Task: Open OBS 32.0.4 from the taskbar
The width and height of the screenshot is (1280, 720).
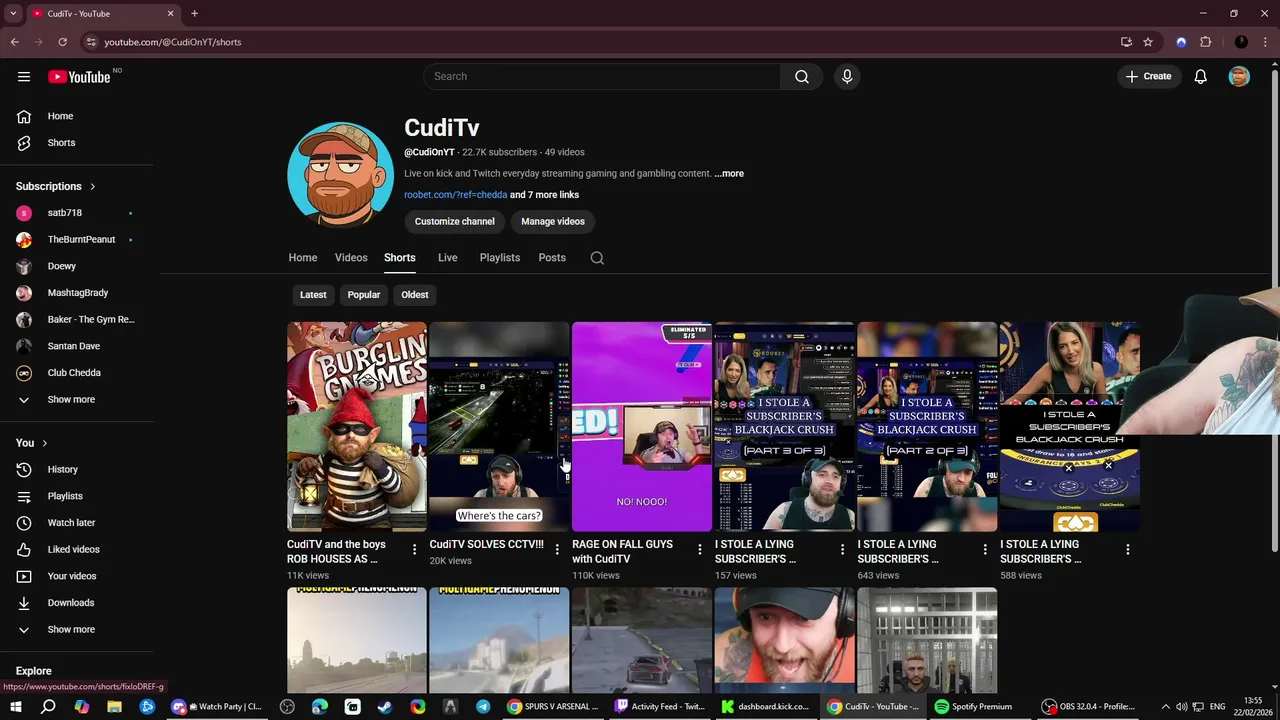Action: 1088,706
